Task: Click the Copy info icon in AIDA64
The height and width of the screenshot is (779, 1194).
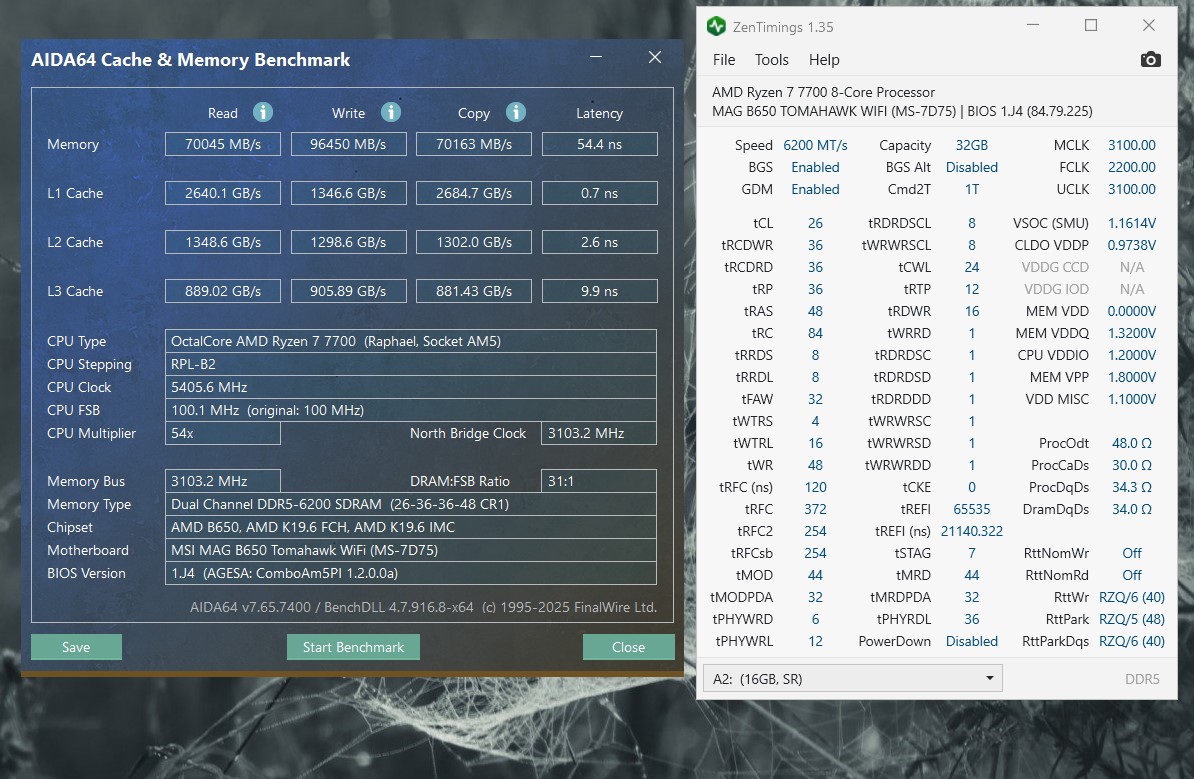Action: (516, 113)
